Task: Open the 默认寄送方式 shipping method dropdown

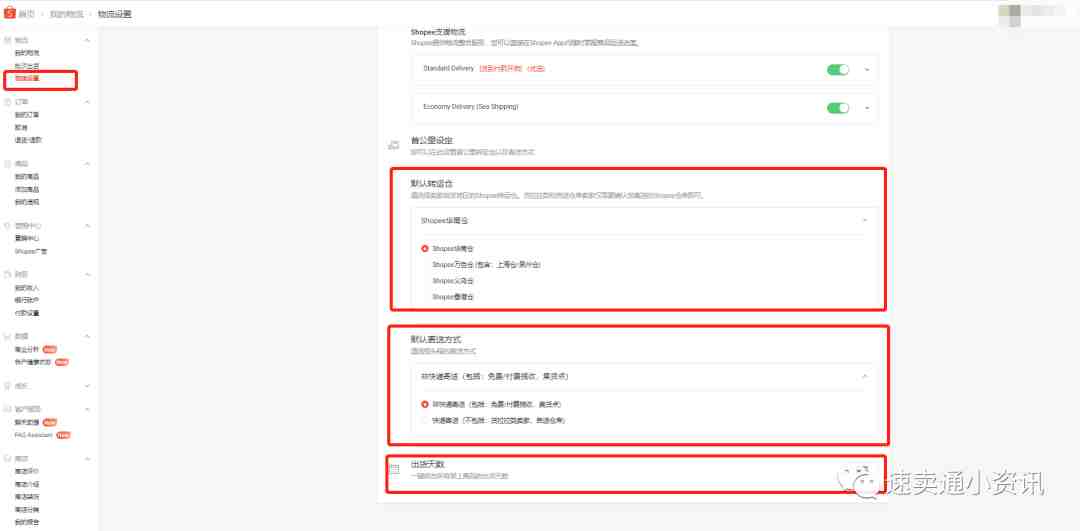Action: pos(644,377)
